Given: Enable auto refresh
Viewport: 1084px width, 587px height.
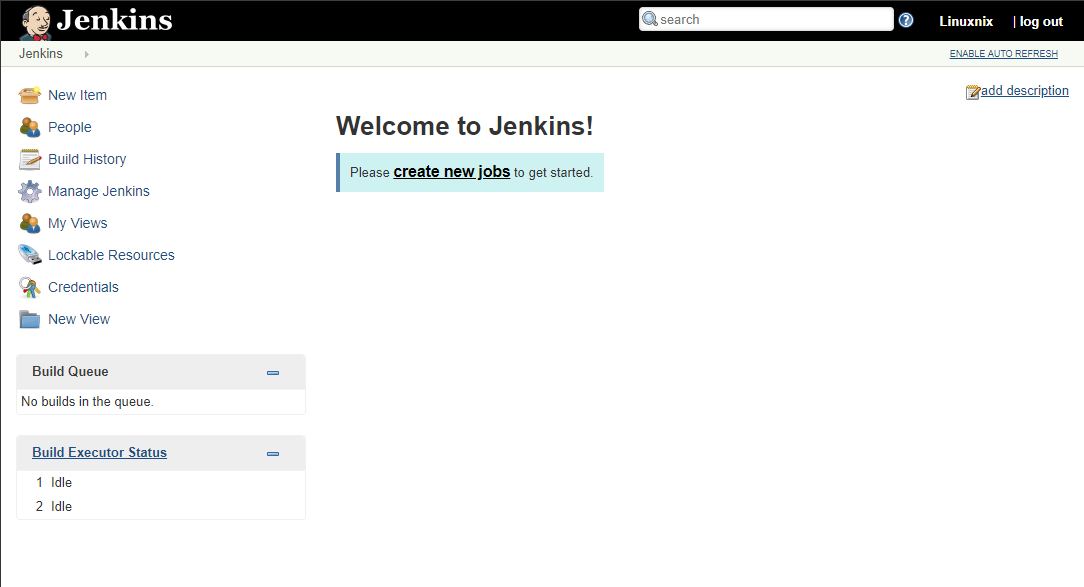Looking at the screenshot, I should click(1003, 54).
